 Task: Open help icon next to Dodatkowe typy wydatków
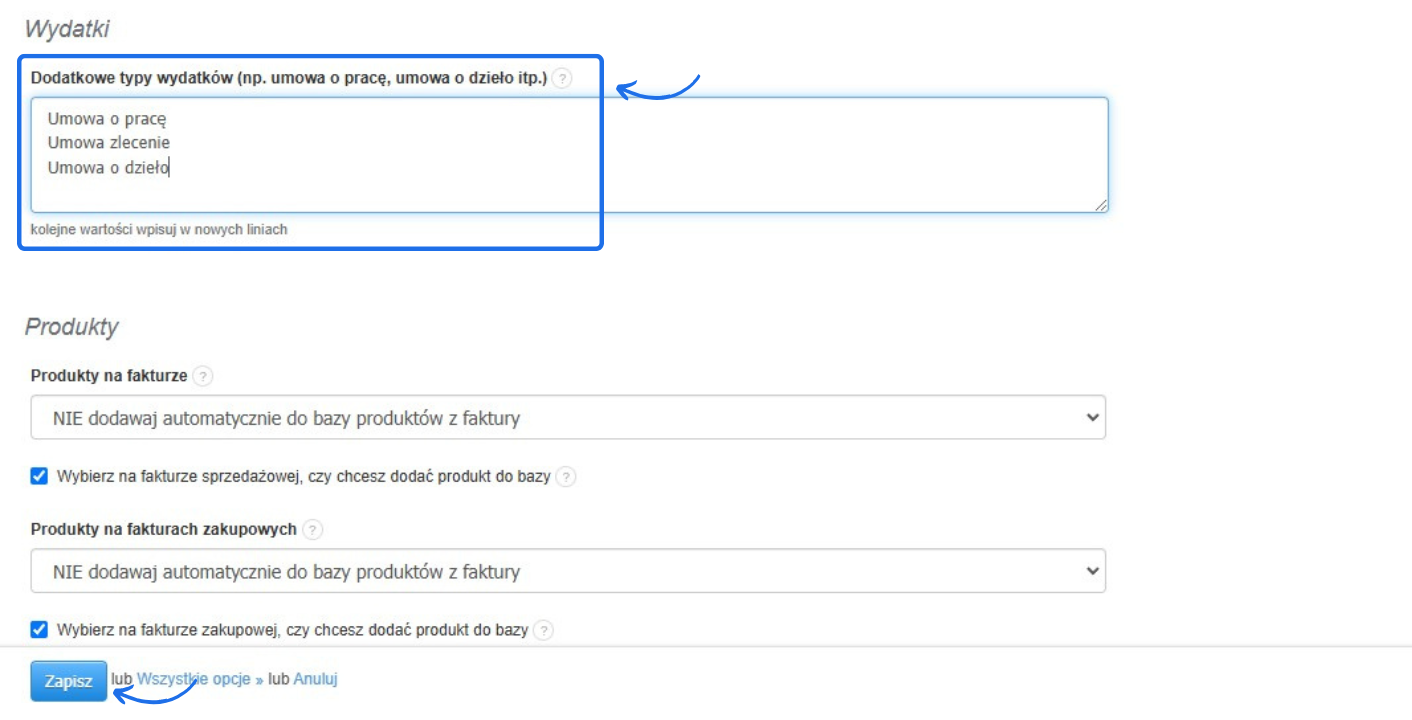pos(562,78)
